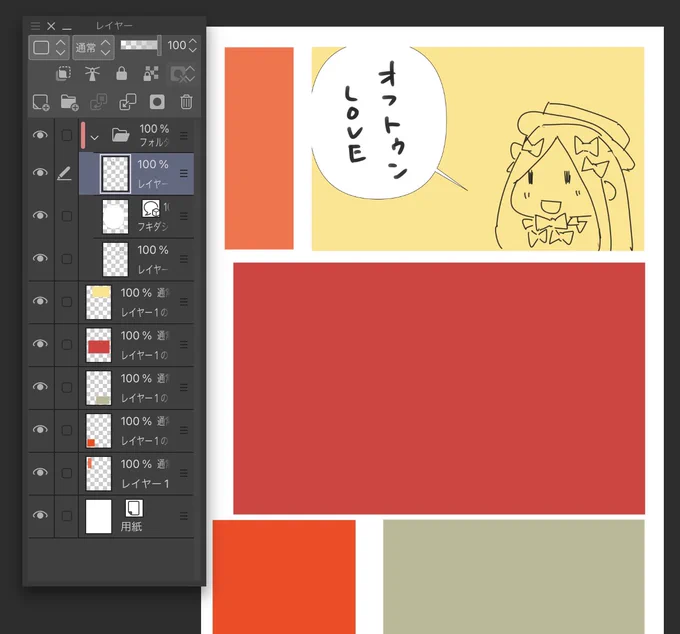Click the pen icon on the selected layer
The height and width of the screenshot is (634, 680).
(x=65, y=173)
